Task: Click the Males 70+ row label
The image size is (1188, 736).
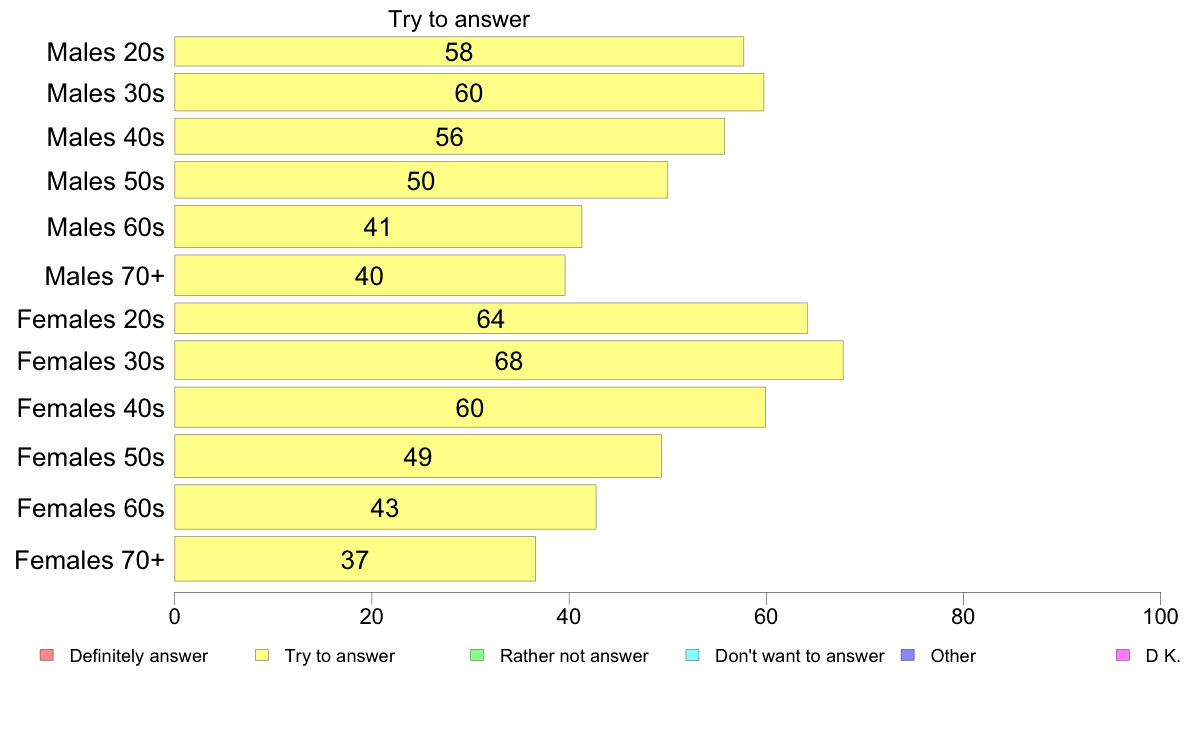Action: 105,276
